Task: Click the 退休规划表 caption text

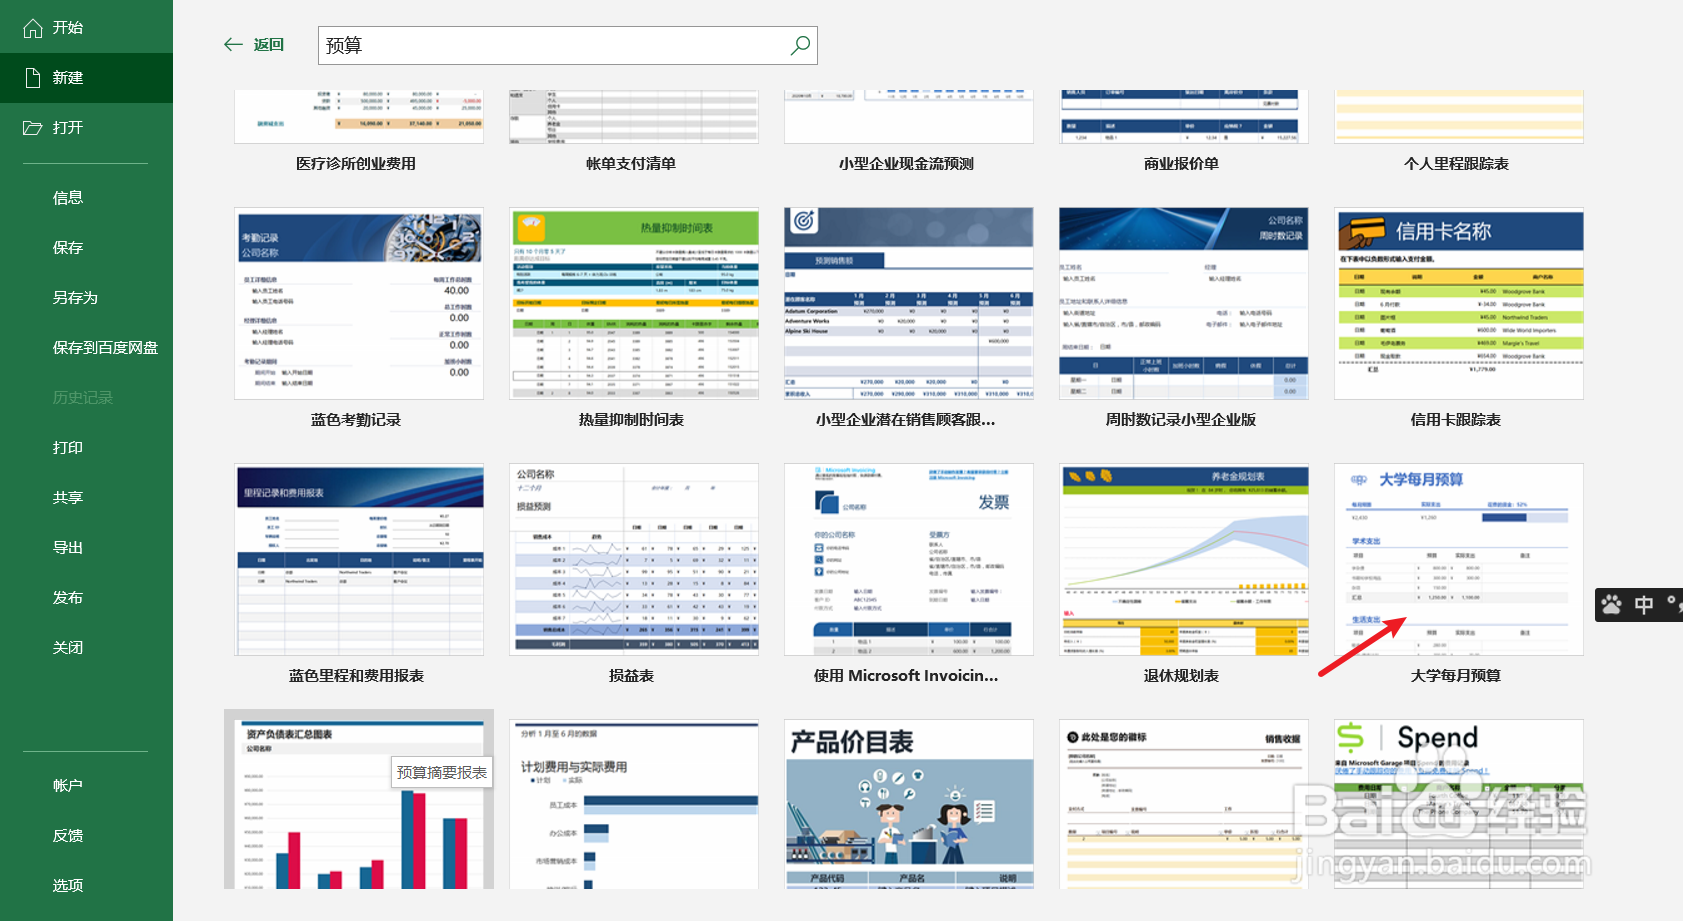Action: (1181, 676)
